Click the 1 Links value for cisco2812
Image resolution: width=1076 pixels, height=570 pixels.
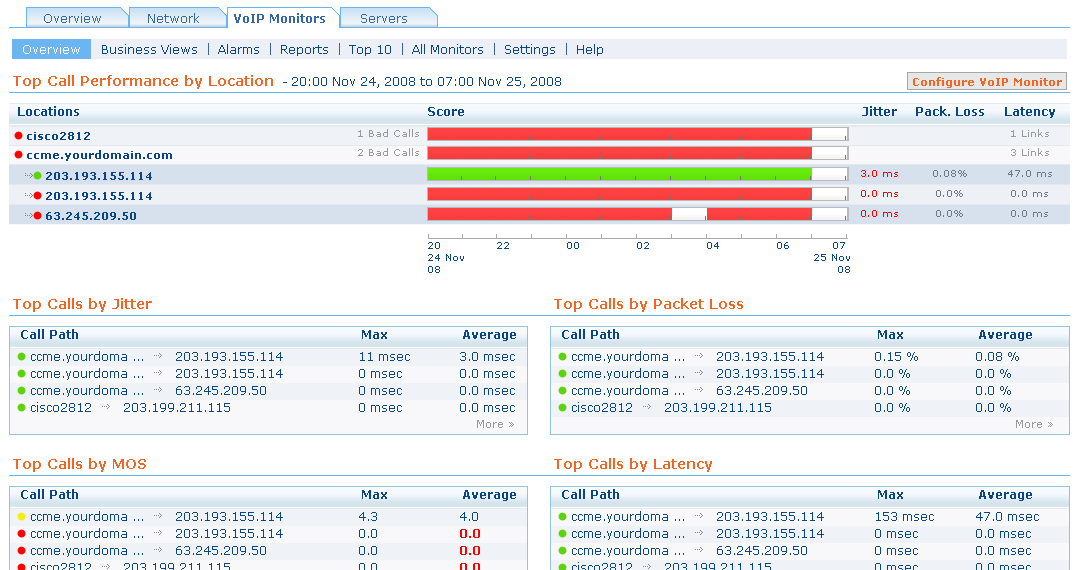[1029, 133]
